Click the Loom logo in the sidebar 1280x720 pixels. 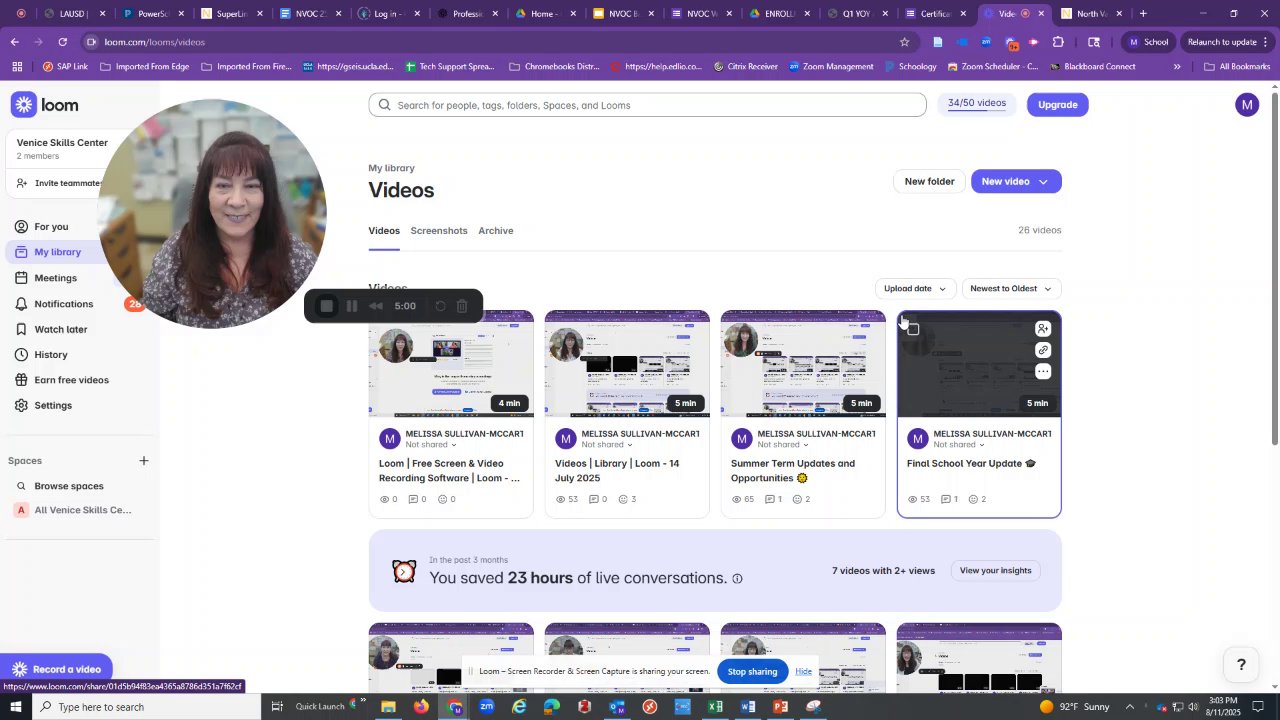click(45, 105)
